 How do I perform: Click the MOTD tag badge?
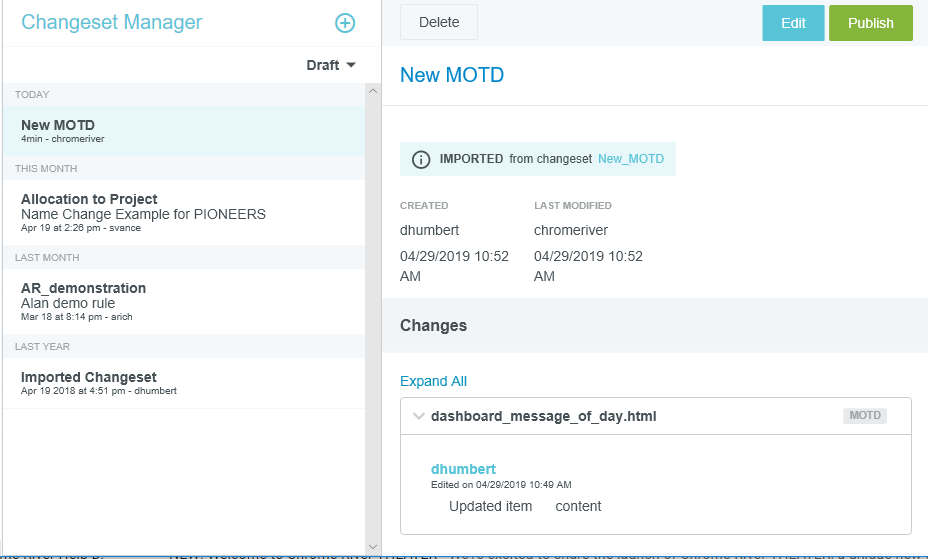pyautogui.click(x=864, y=415)
